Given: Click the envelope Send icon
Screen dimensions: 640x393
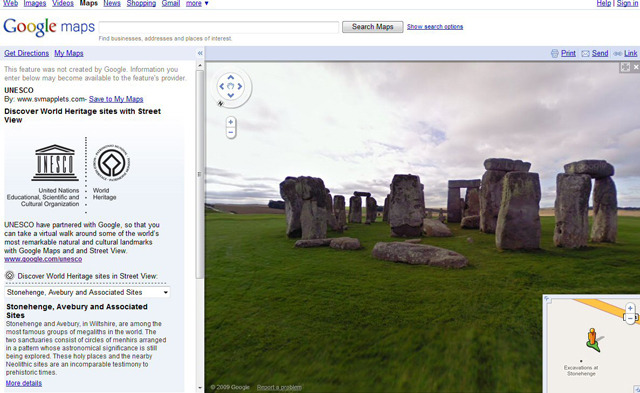Looking at the screenshot, I should click(x=585, y=53).
